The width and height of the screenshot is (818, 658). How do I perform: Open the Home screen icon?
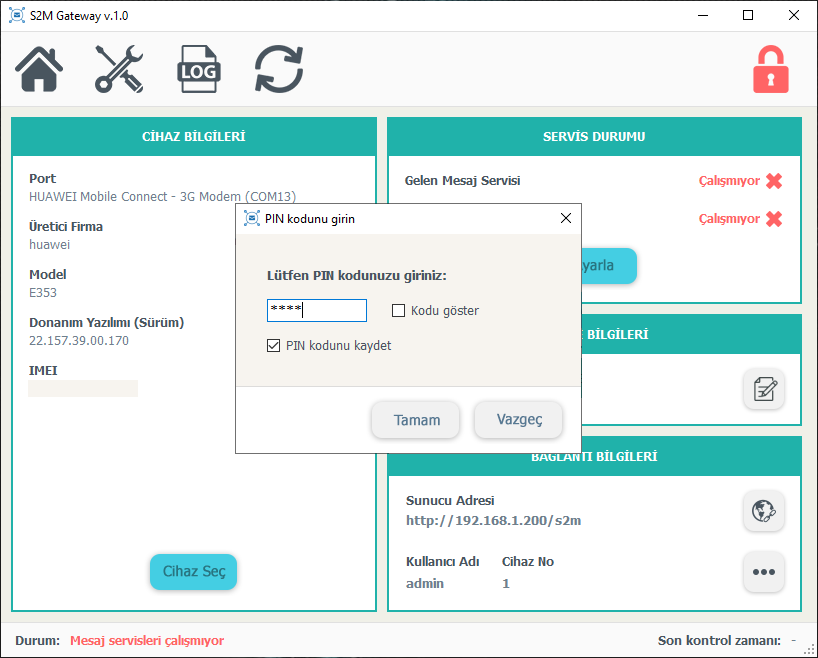coord(40,70)
